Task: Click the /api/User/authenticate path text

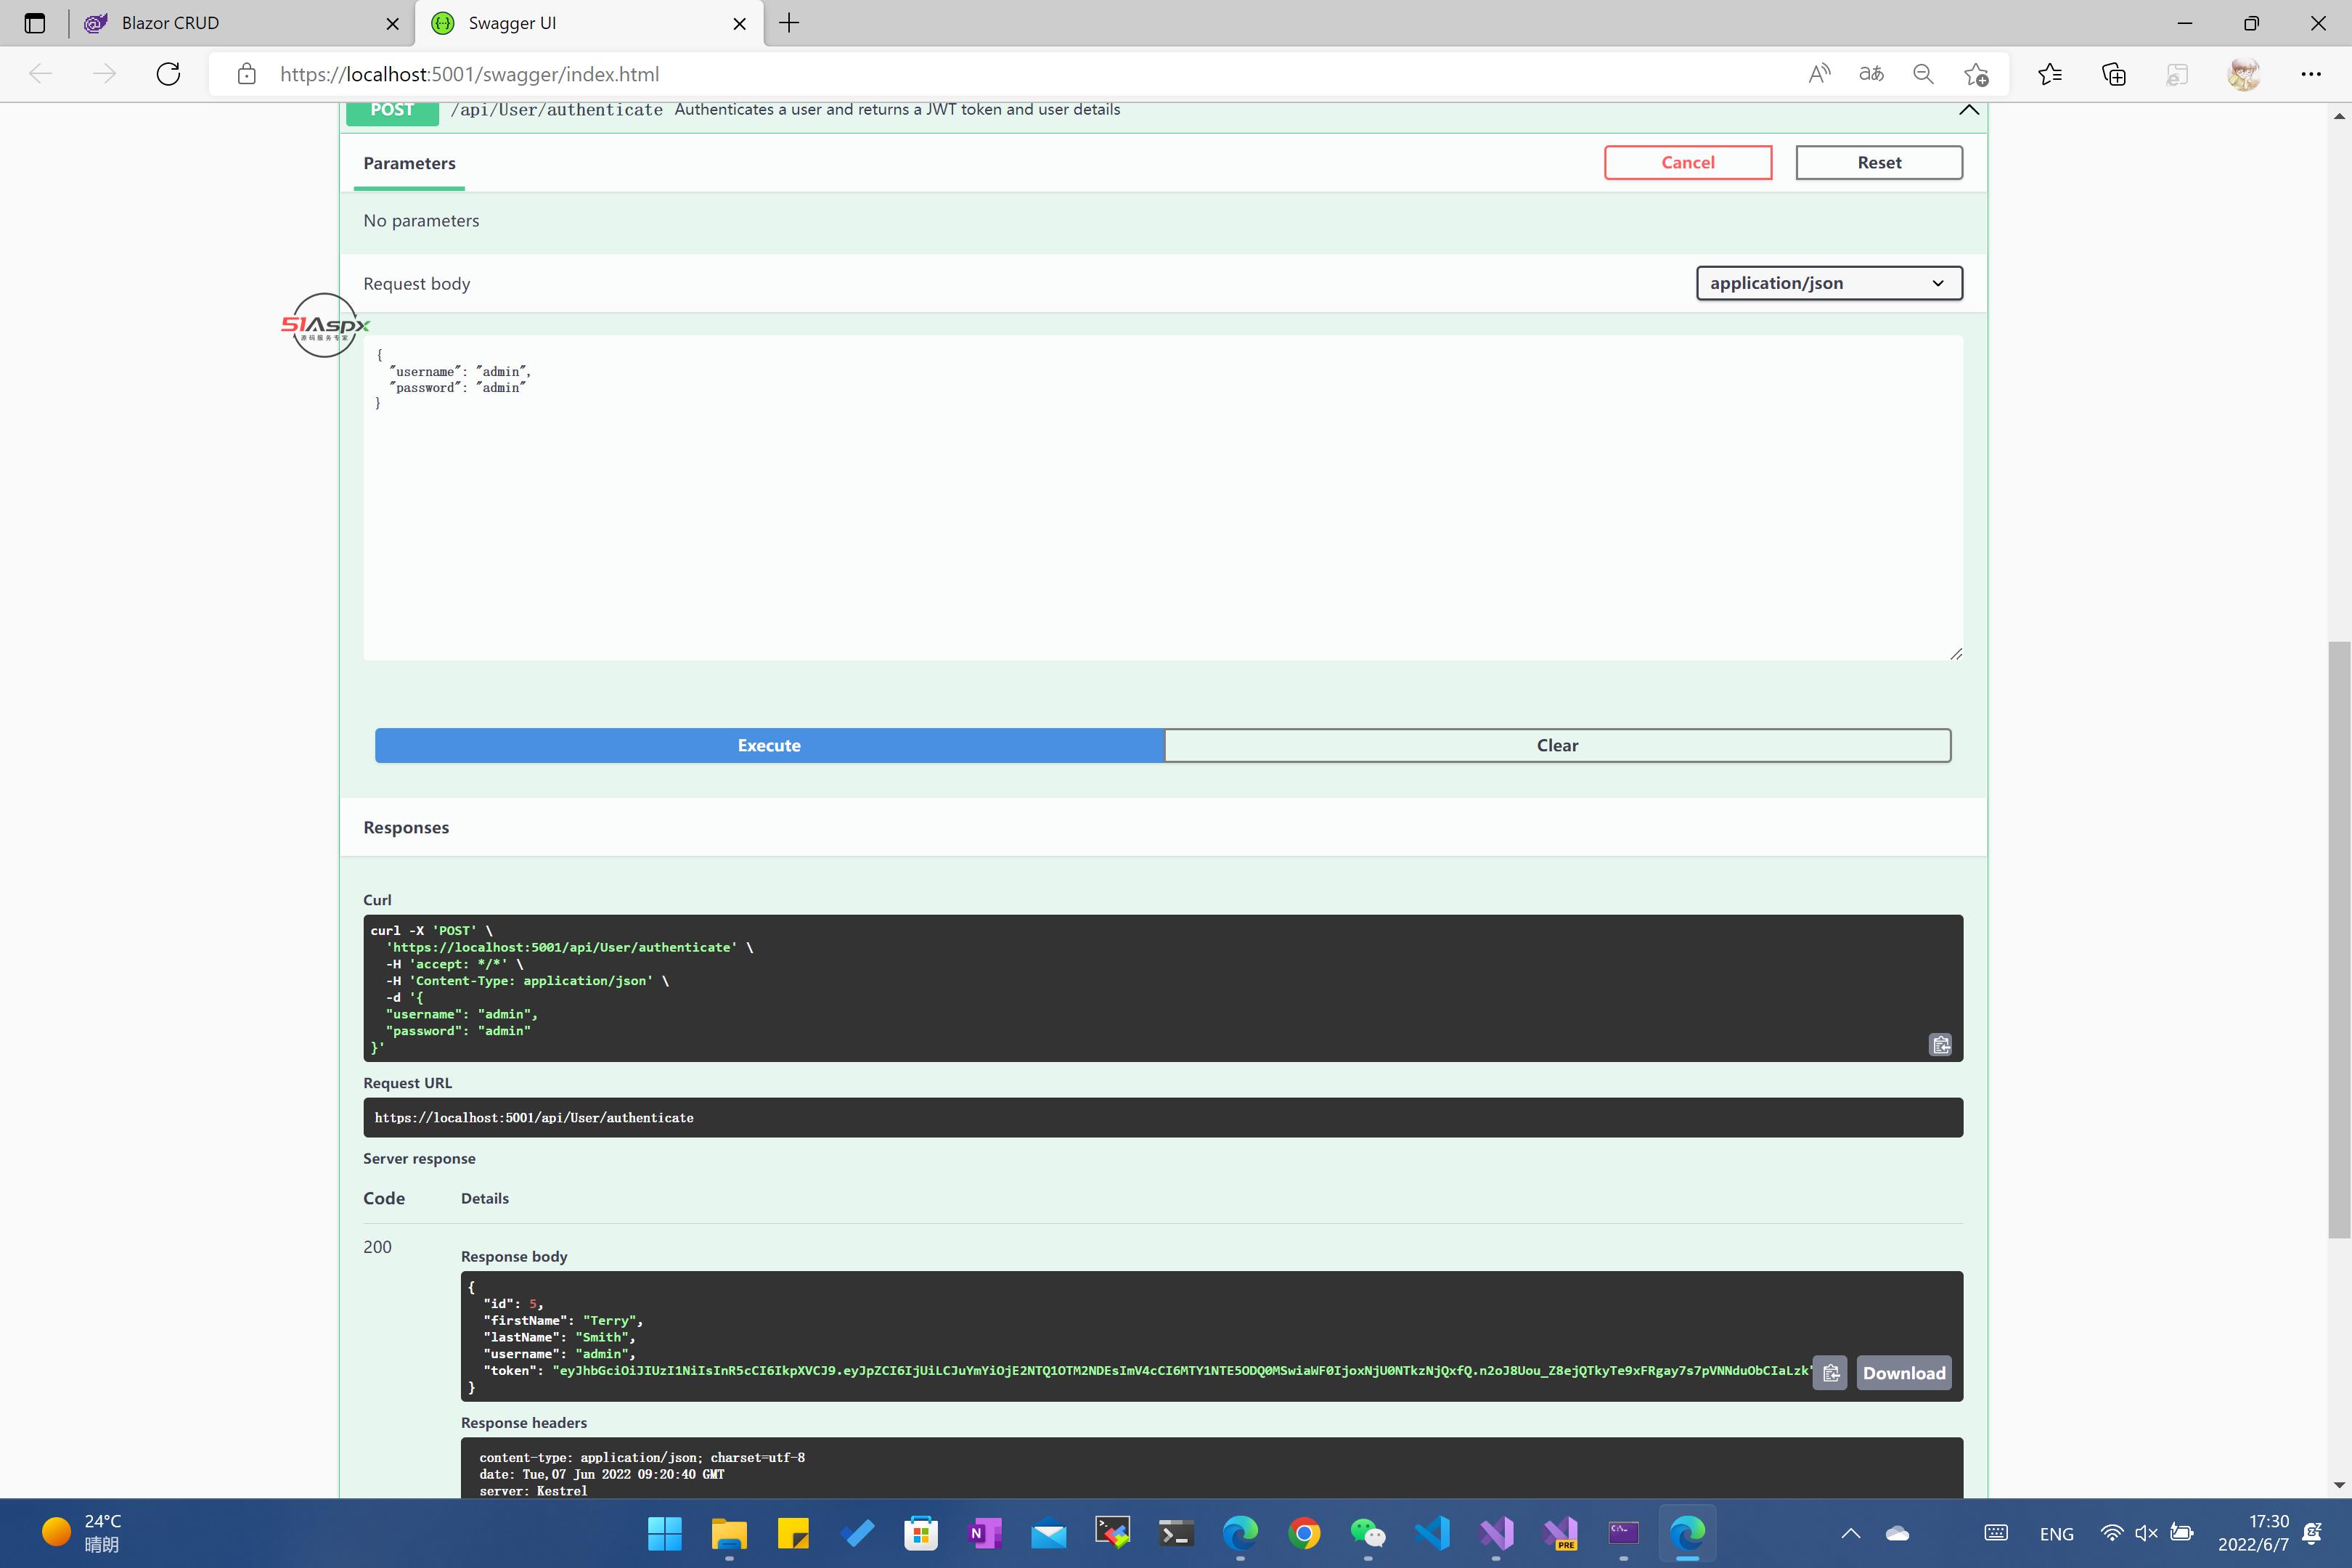Action: coord(556,110)
